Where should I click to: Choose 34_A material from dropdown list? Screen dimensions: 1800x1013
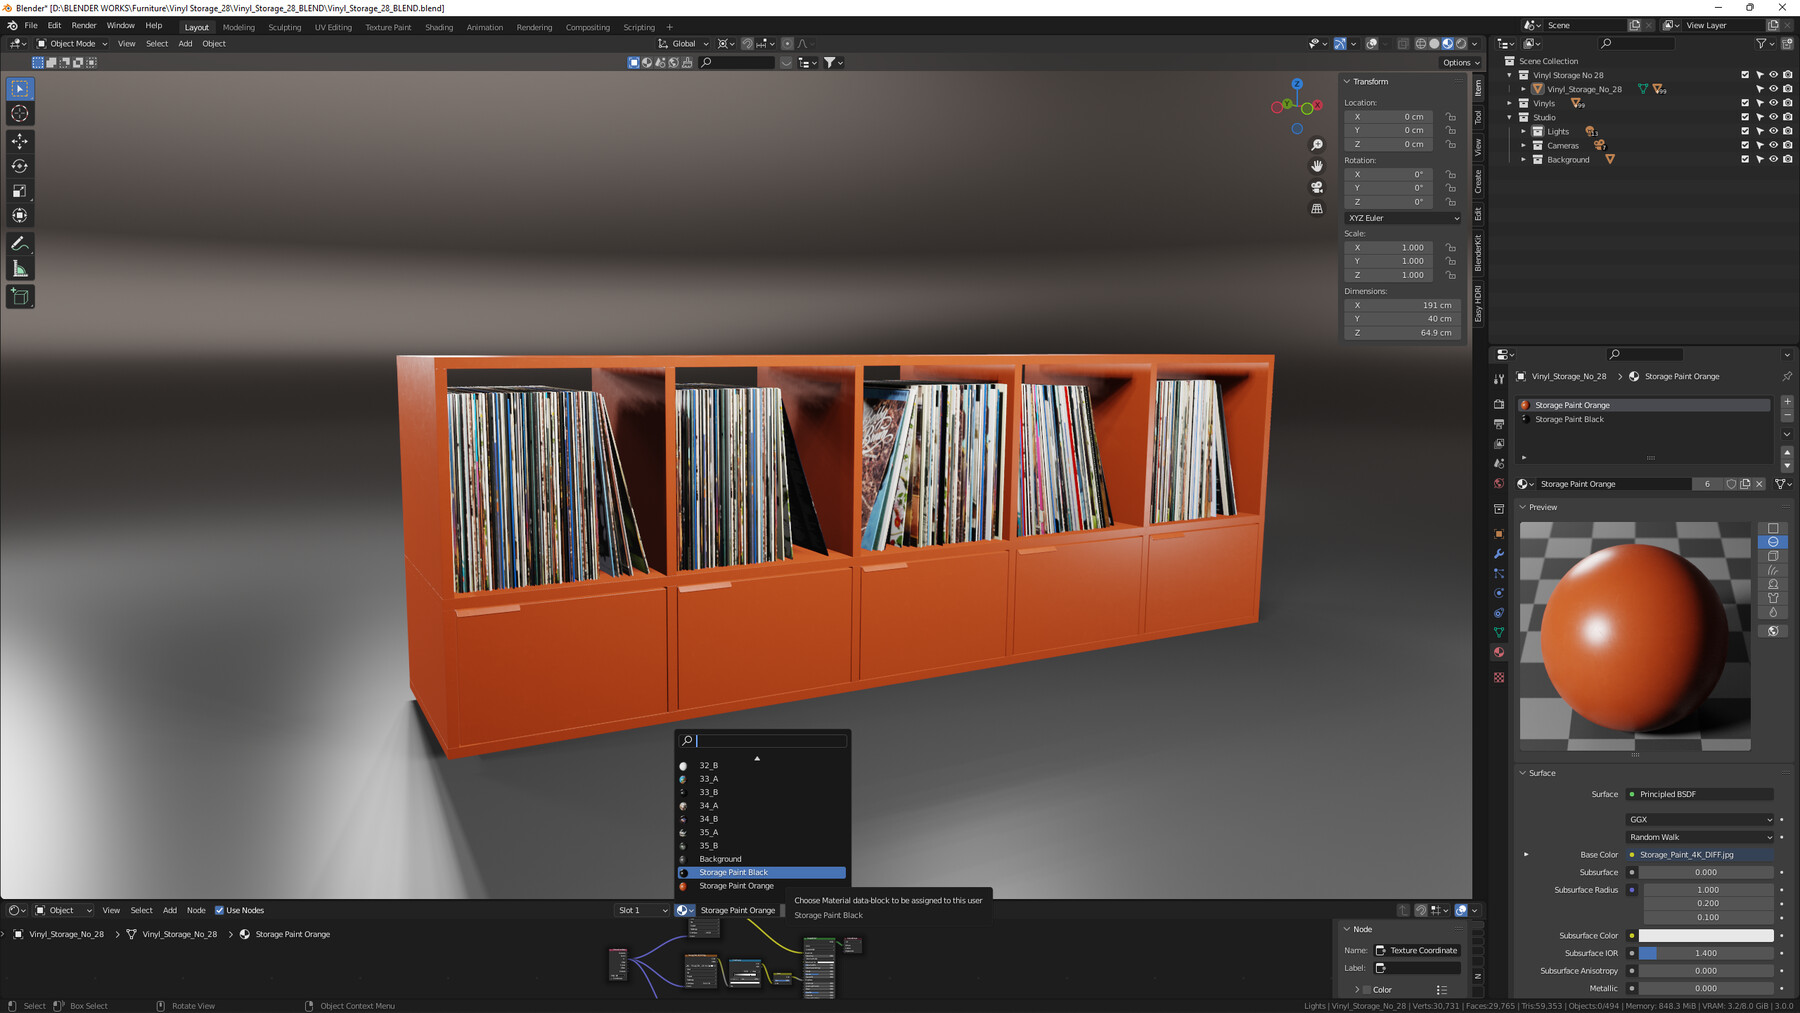point(762,805)
